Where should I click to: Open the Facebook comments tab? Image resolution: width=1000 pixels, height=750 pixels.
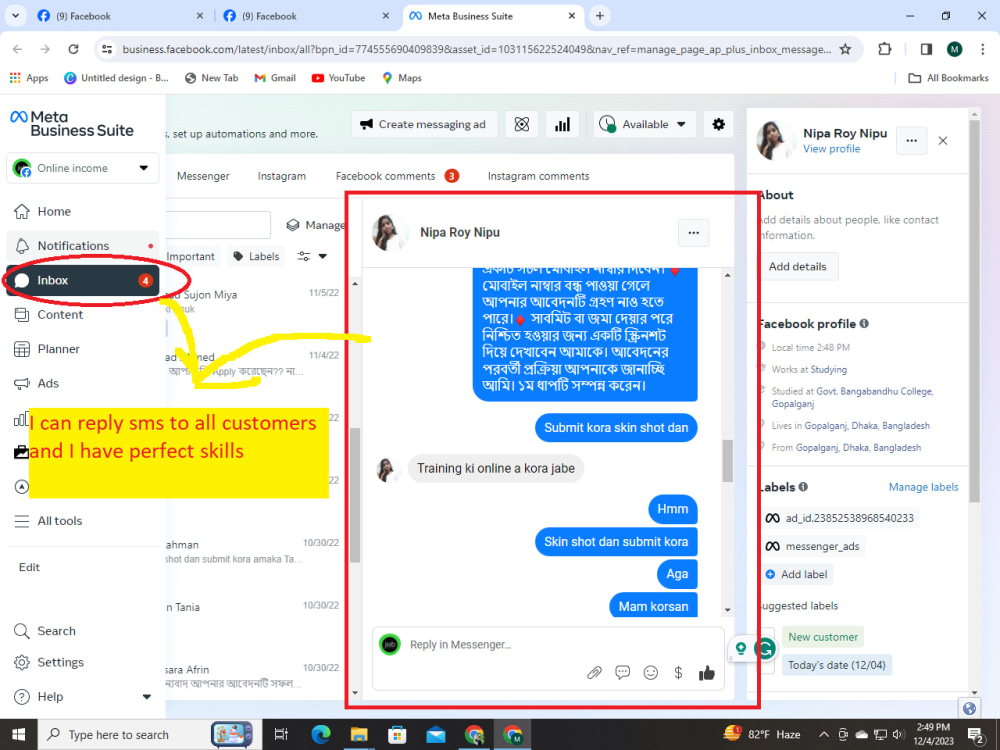click(397, 176)
